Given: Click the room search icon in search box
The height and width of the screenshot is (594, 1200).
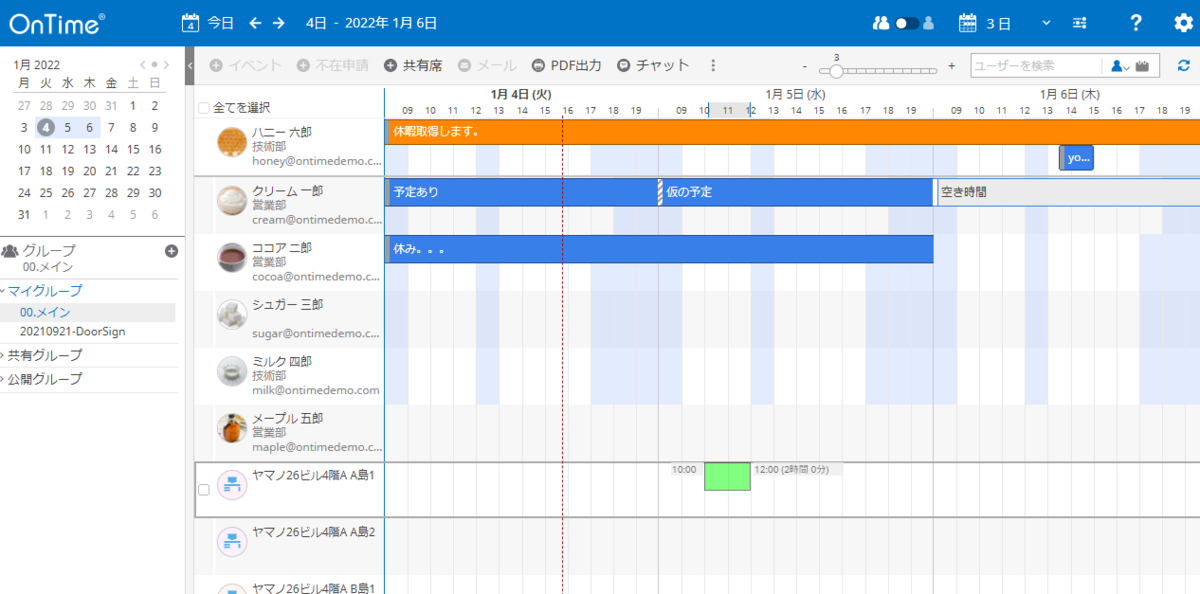Looking at the screenshot, I should [x=1142, y=66].
